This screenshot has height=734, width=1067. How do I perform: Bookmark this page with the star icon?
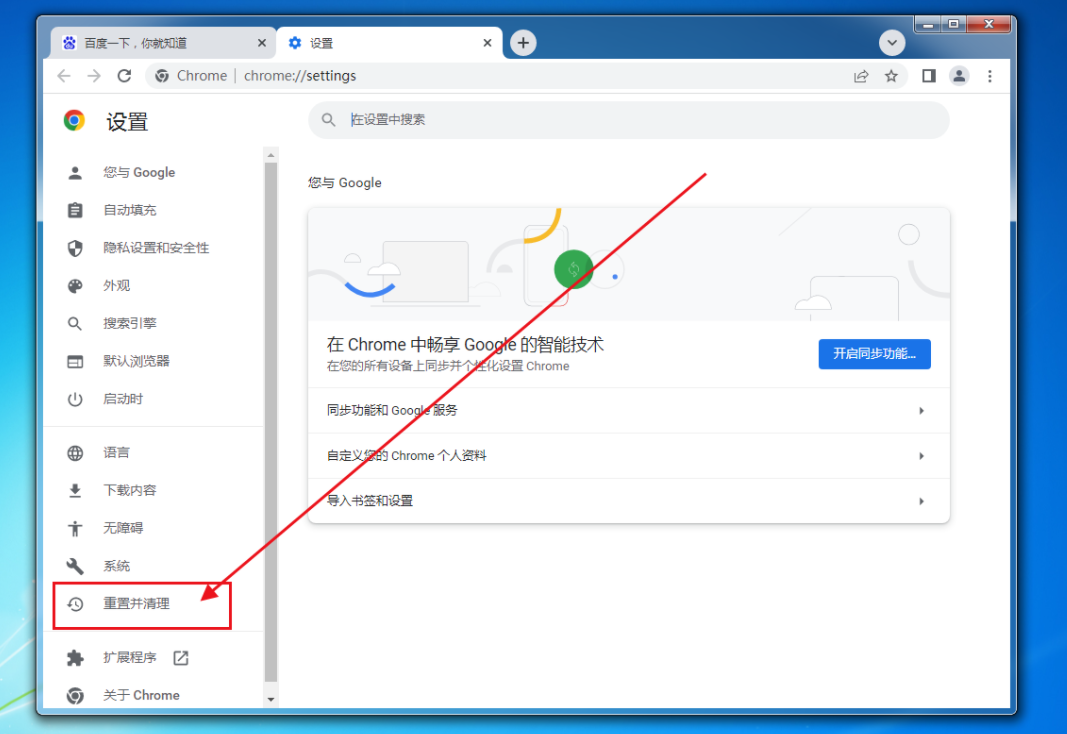coord(891,76)
